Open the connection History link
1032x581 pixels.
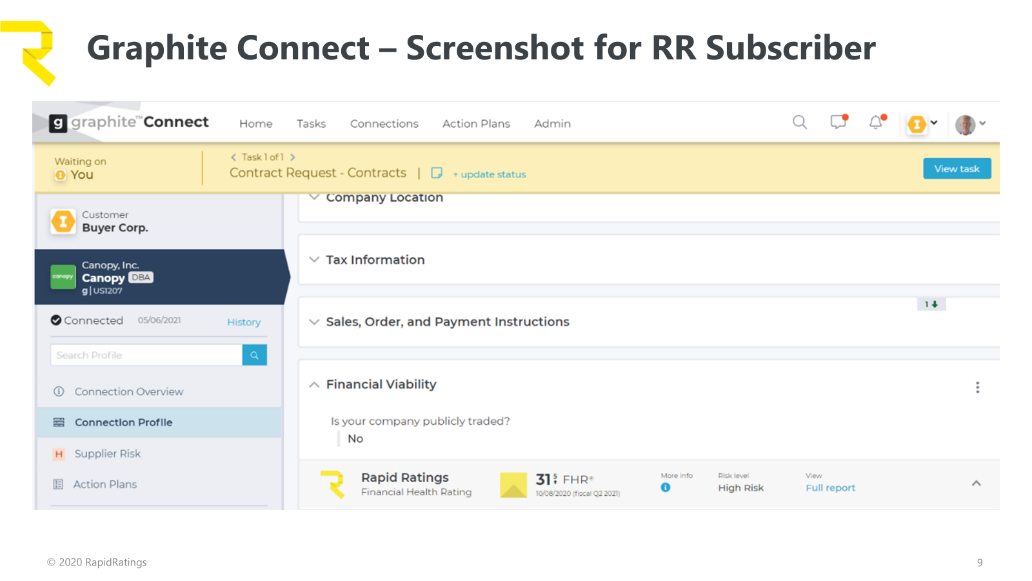tap(244, 322)
